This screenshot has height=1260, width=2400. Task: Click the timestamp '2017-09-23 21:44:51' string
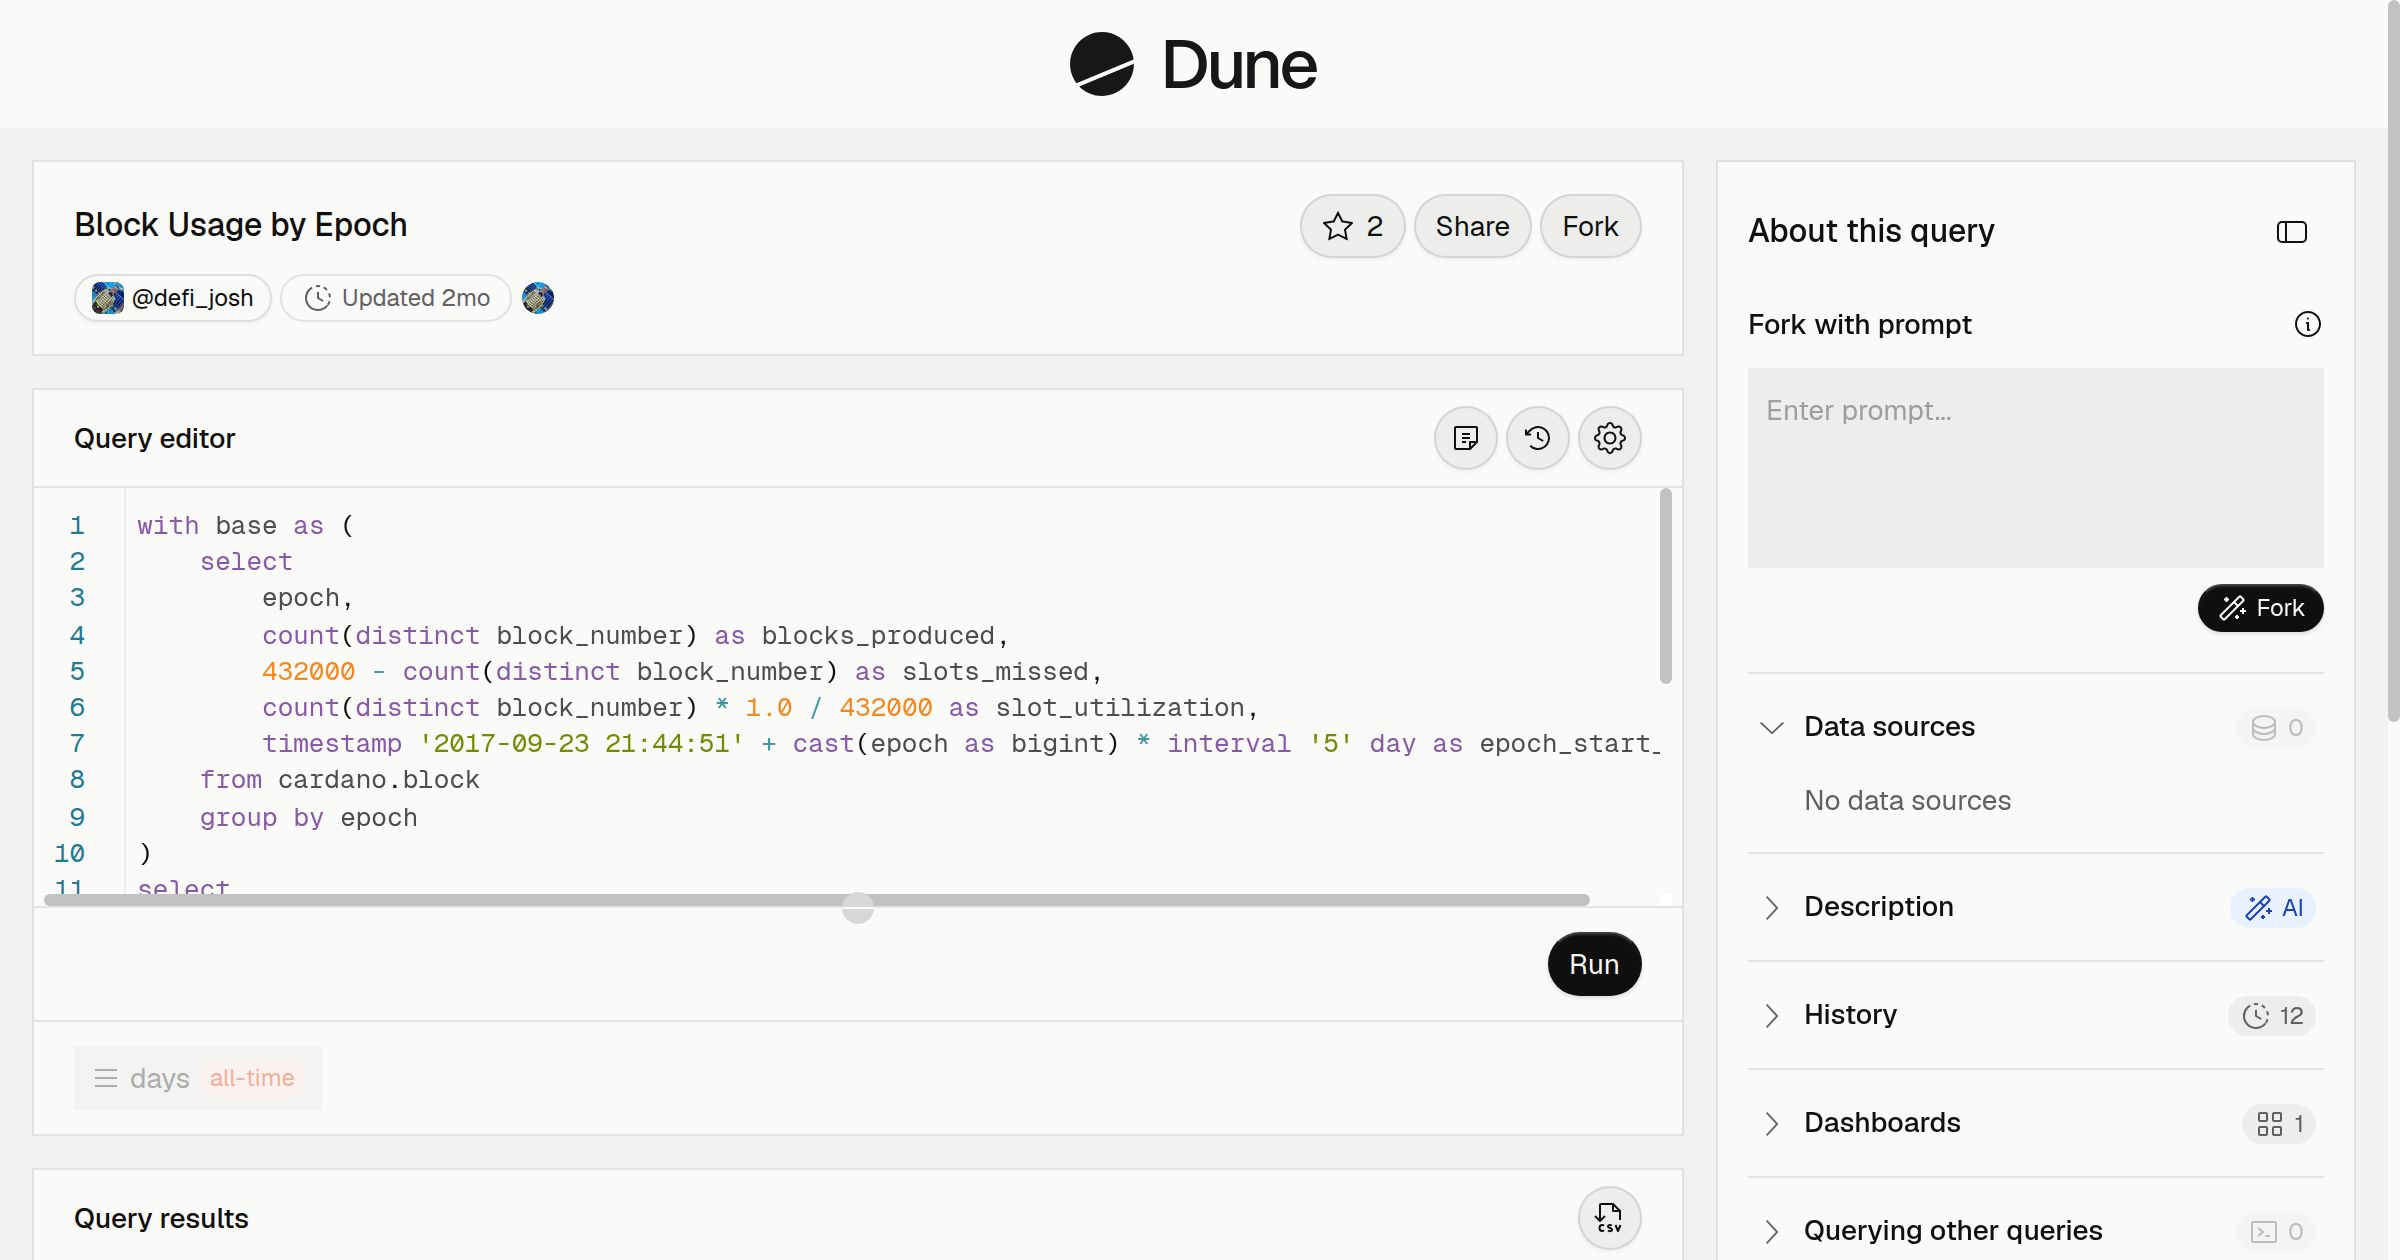[x=581, y=744]
